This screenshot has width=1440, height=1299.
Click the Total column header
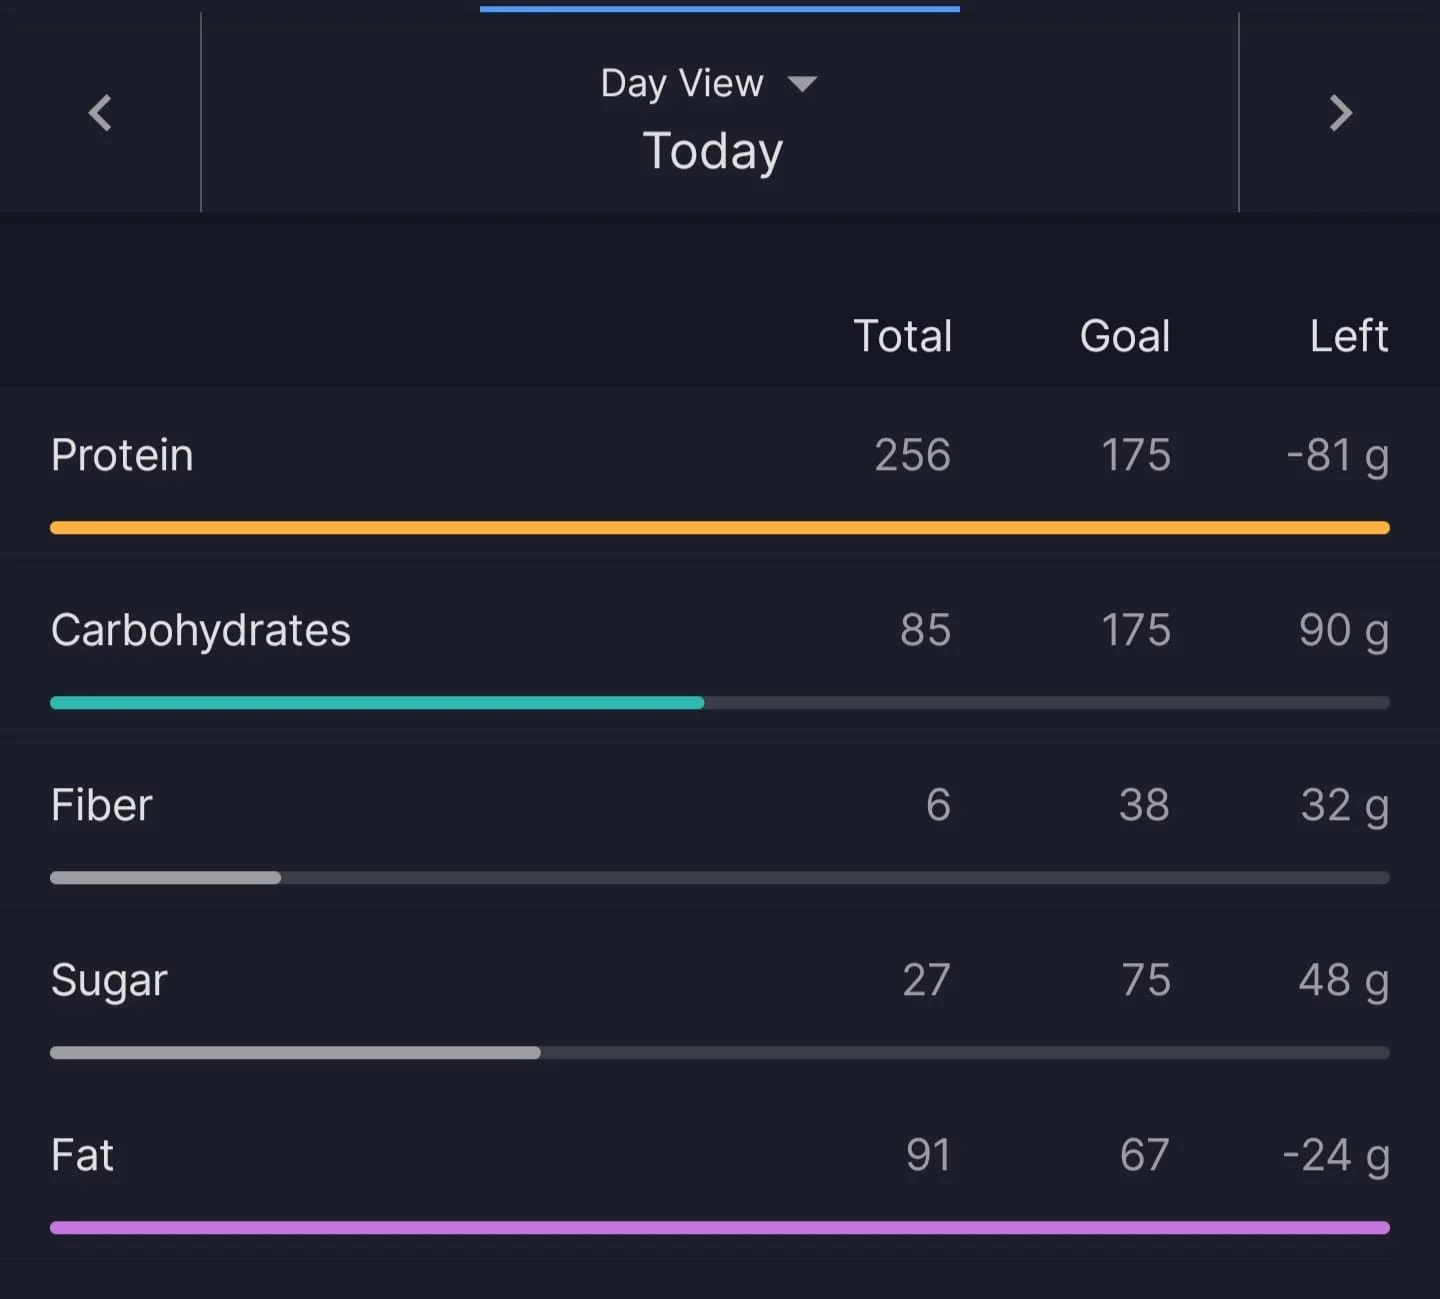coord(902,336)
